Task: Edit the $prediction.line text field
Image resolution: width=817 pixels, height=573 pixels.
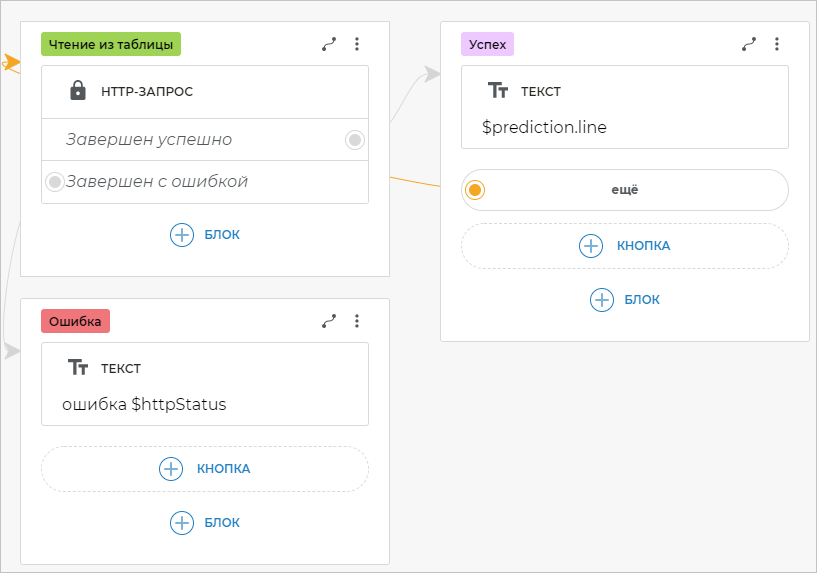Action: pos(545,127)
